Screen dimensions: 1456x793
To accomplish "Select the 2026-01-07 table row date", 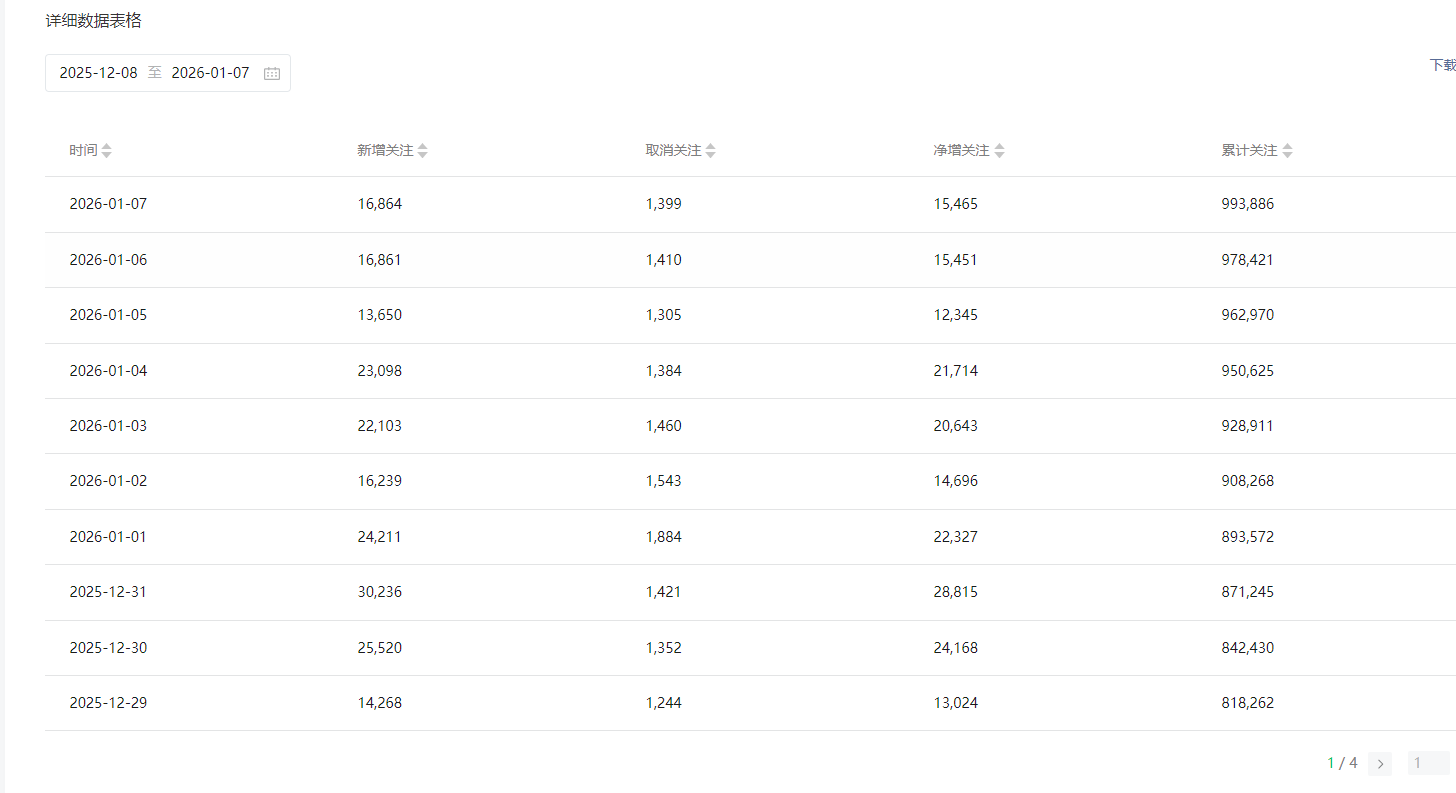I will pos(108,204).
